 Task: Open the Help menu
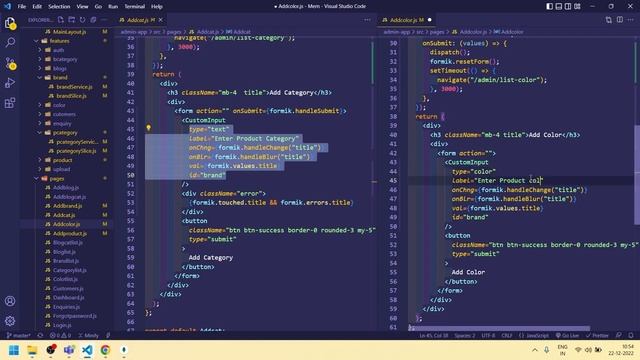(x=157, y=7)
